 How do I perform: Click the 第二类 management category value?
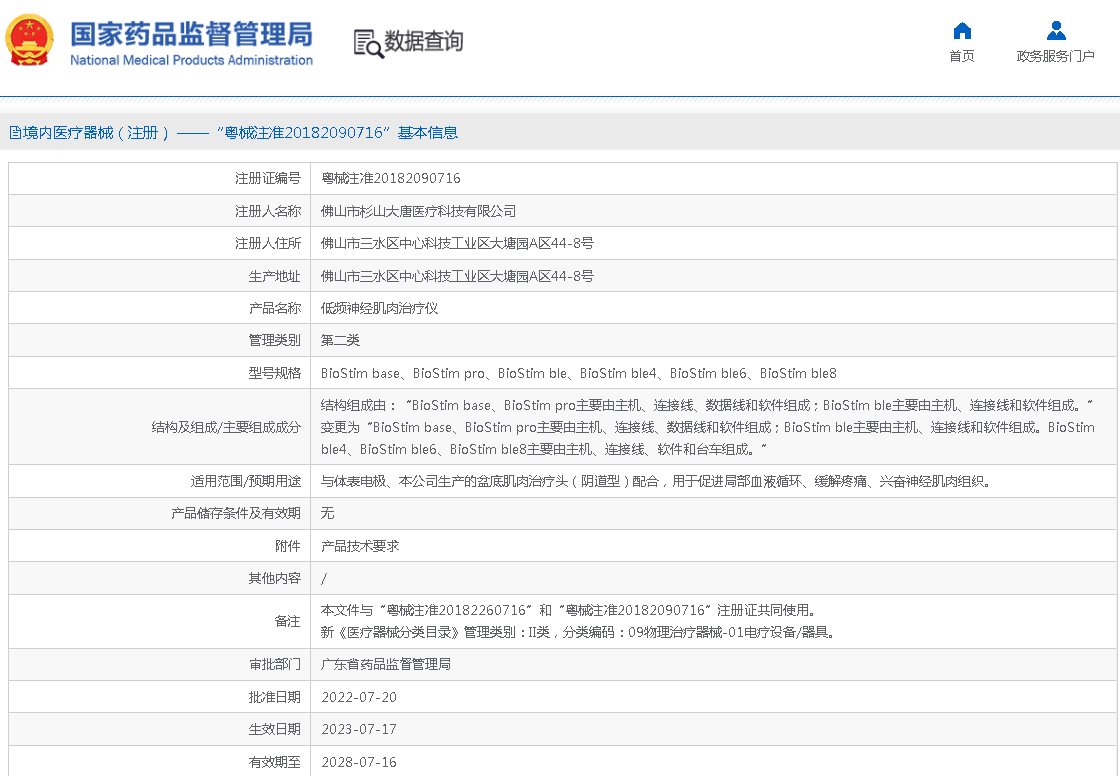coord(340,340)
